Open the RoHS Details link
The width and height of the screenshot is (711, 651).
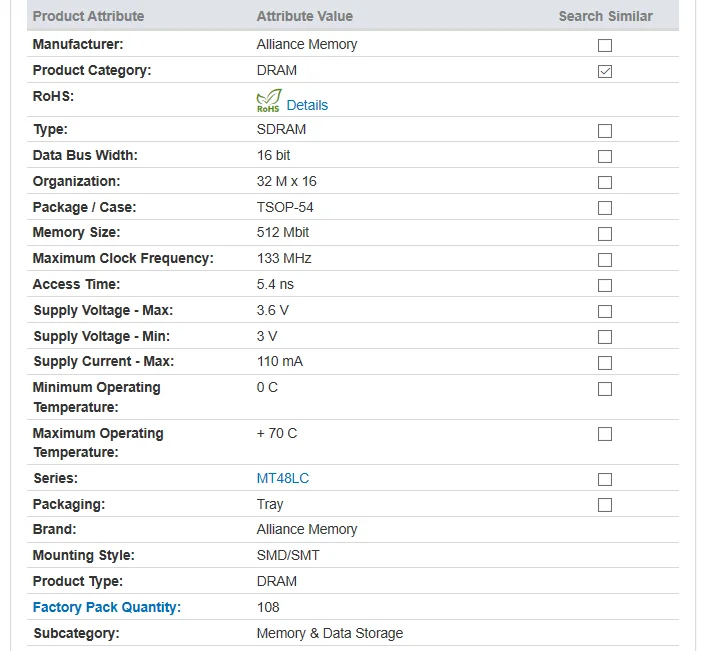(307, 105)
